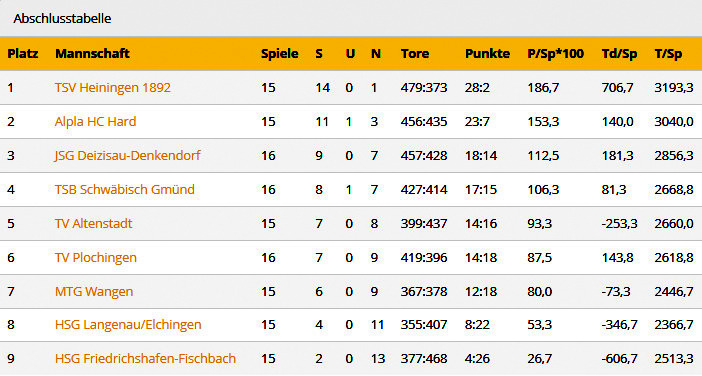The width and height of the screenshot is (702, 376).
Task: Click the Td/Sp column header
Action: [619, 54]
